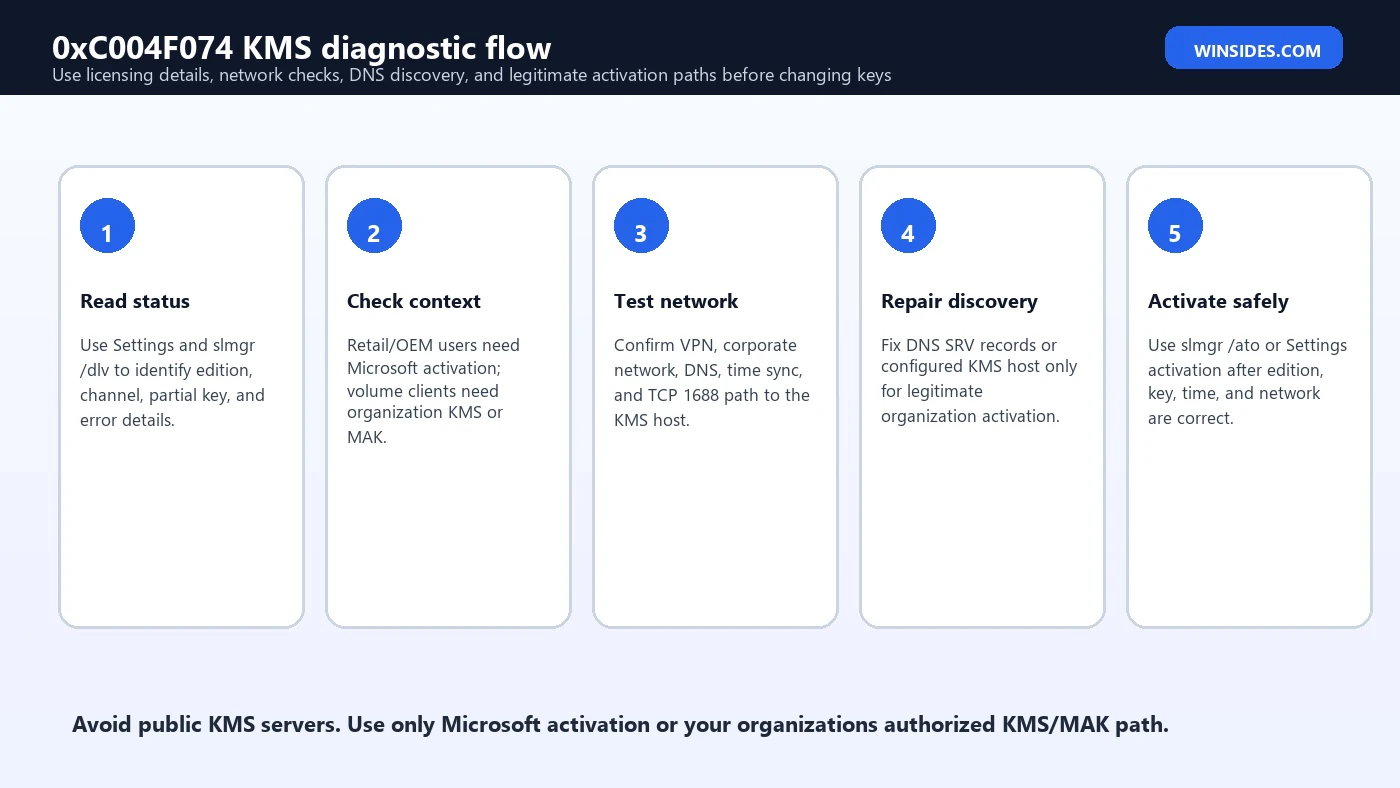Select the '0xC004F074 KMS diagnostic flow' title
Screen dimensions: 1400x788
(x=301, y=47)
